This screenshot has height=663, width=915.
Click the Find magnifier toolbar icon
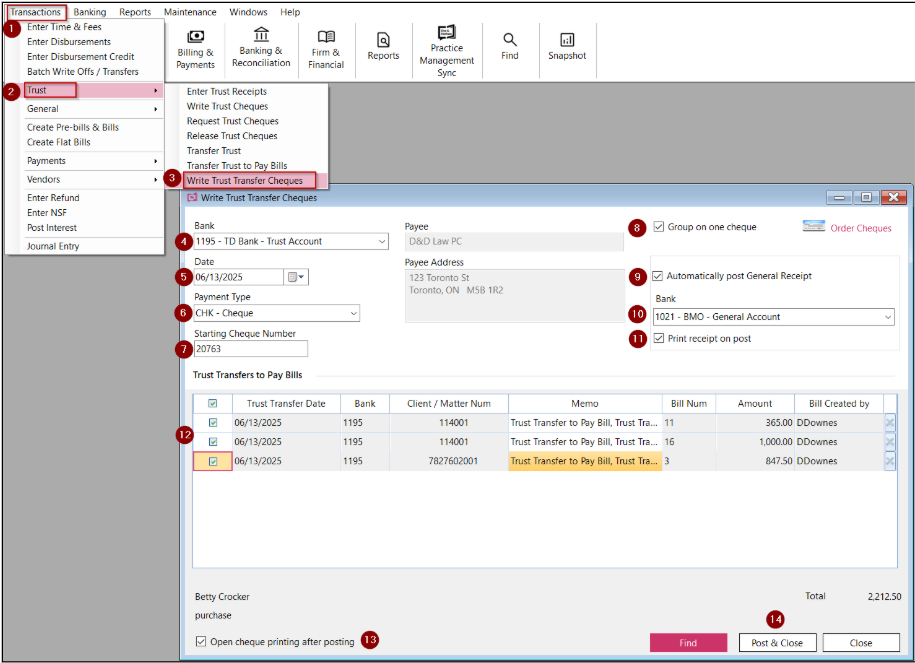tap(510, 46)
